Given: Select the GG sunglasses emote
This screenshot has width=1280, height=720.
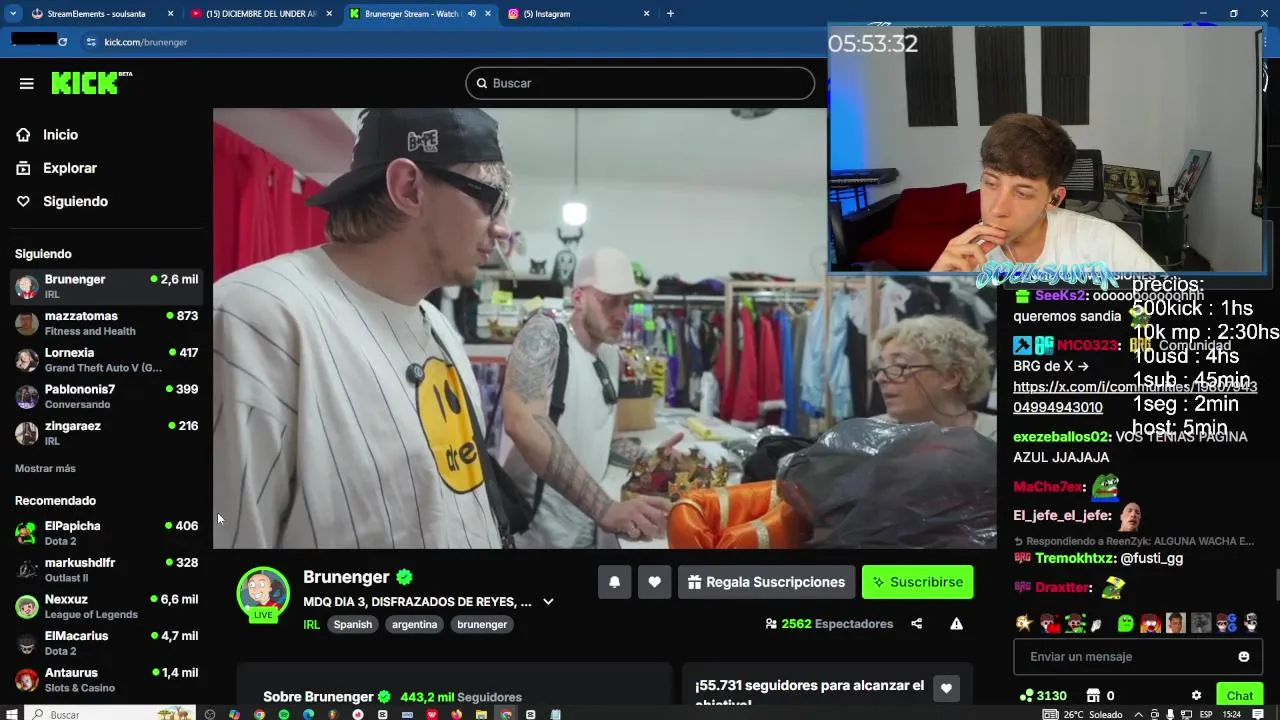Looking at the screenshot, I should pos(1227,623).
